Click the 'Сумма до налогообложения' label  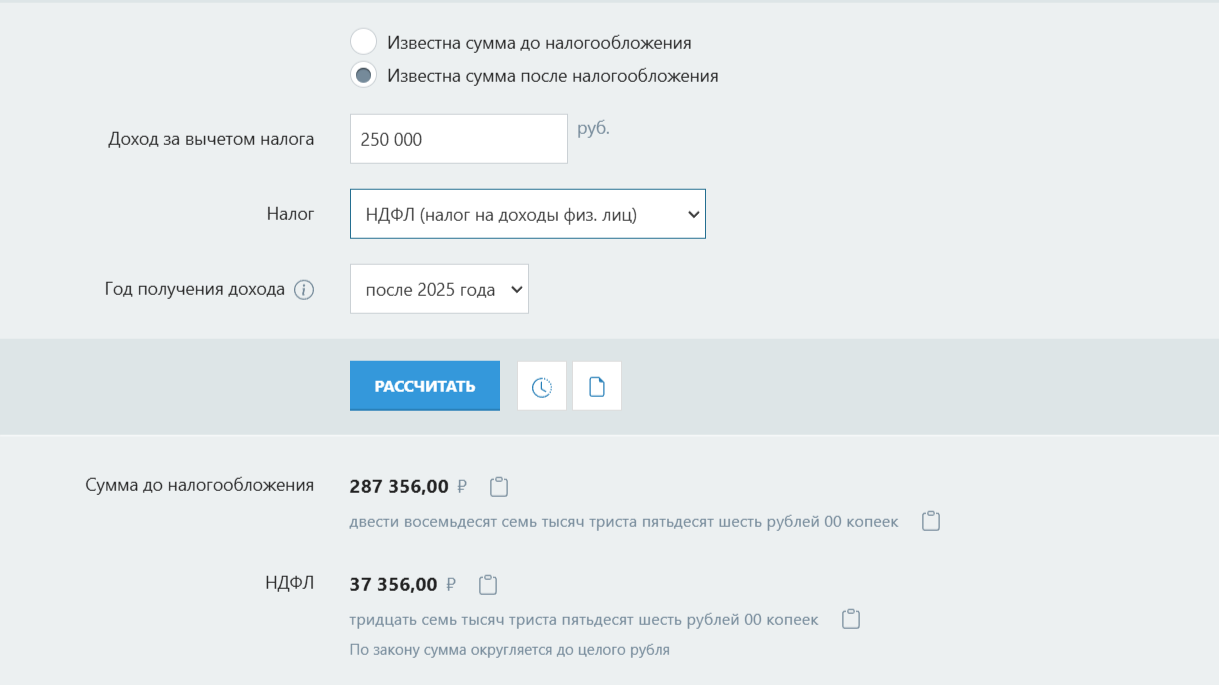click(200, 485)
